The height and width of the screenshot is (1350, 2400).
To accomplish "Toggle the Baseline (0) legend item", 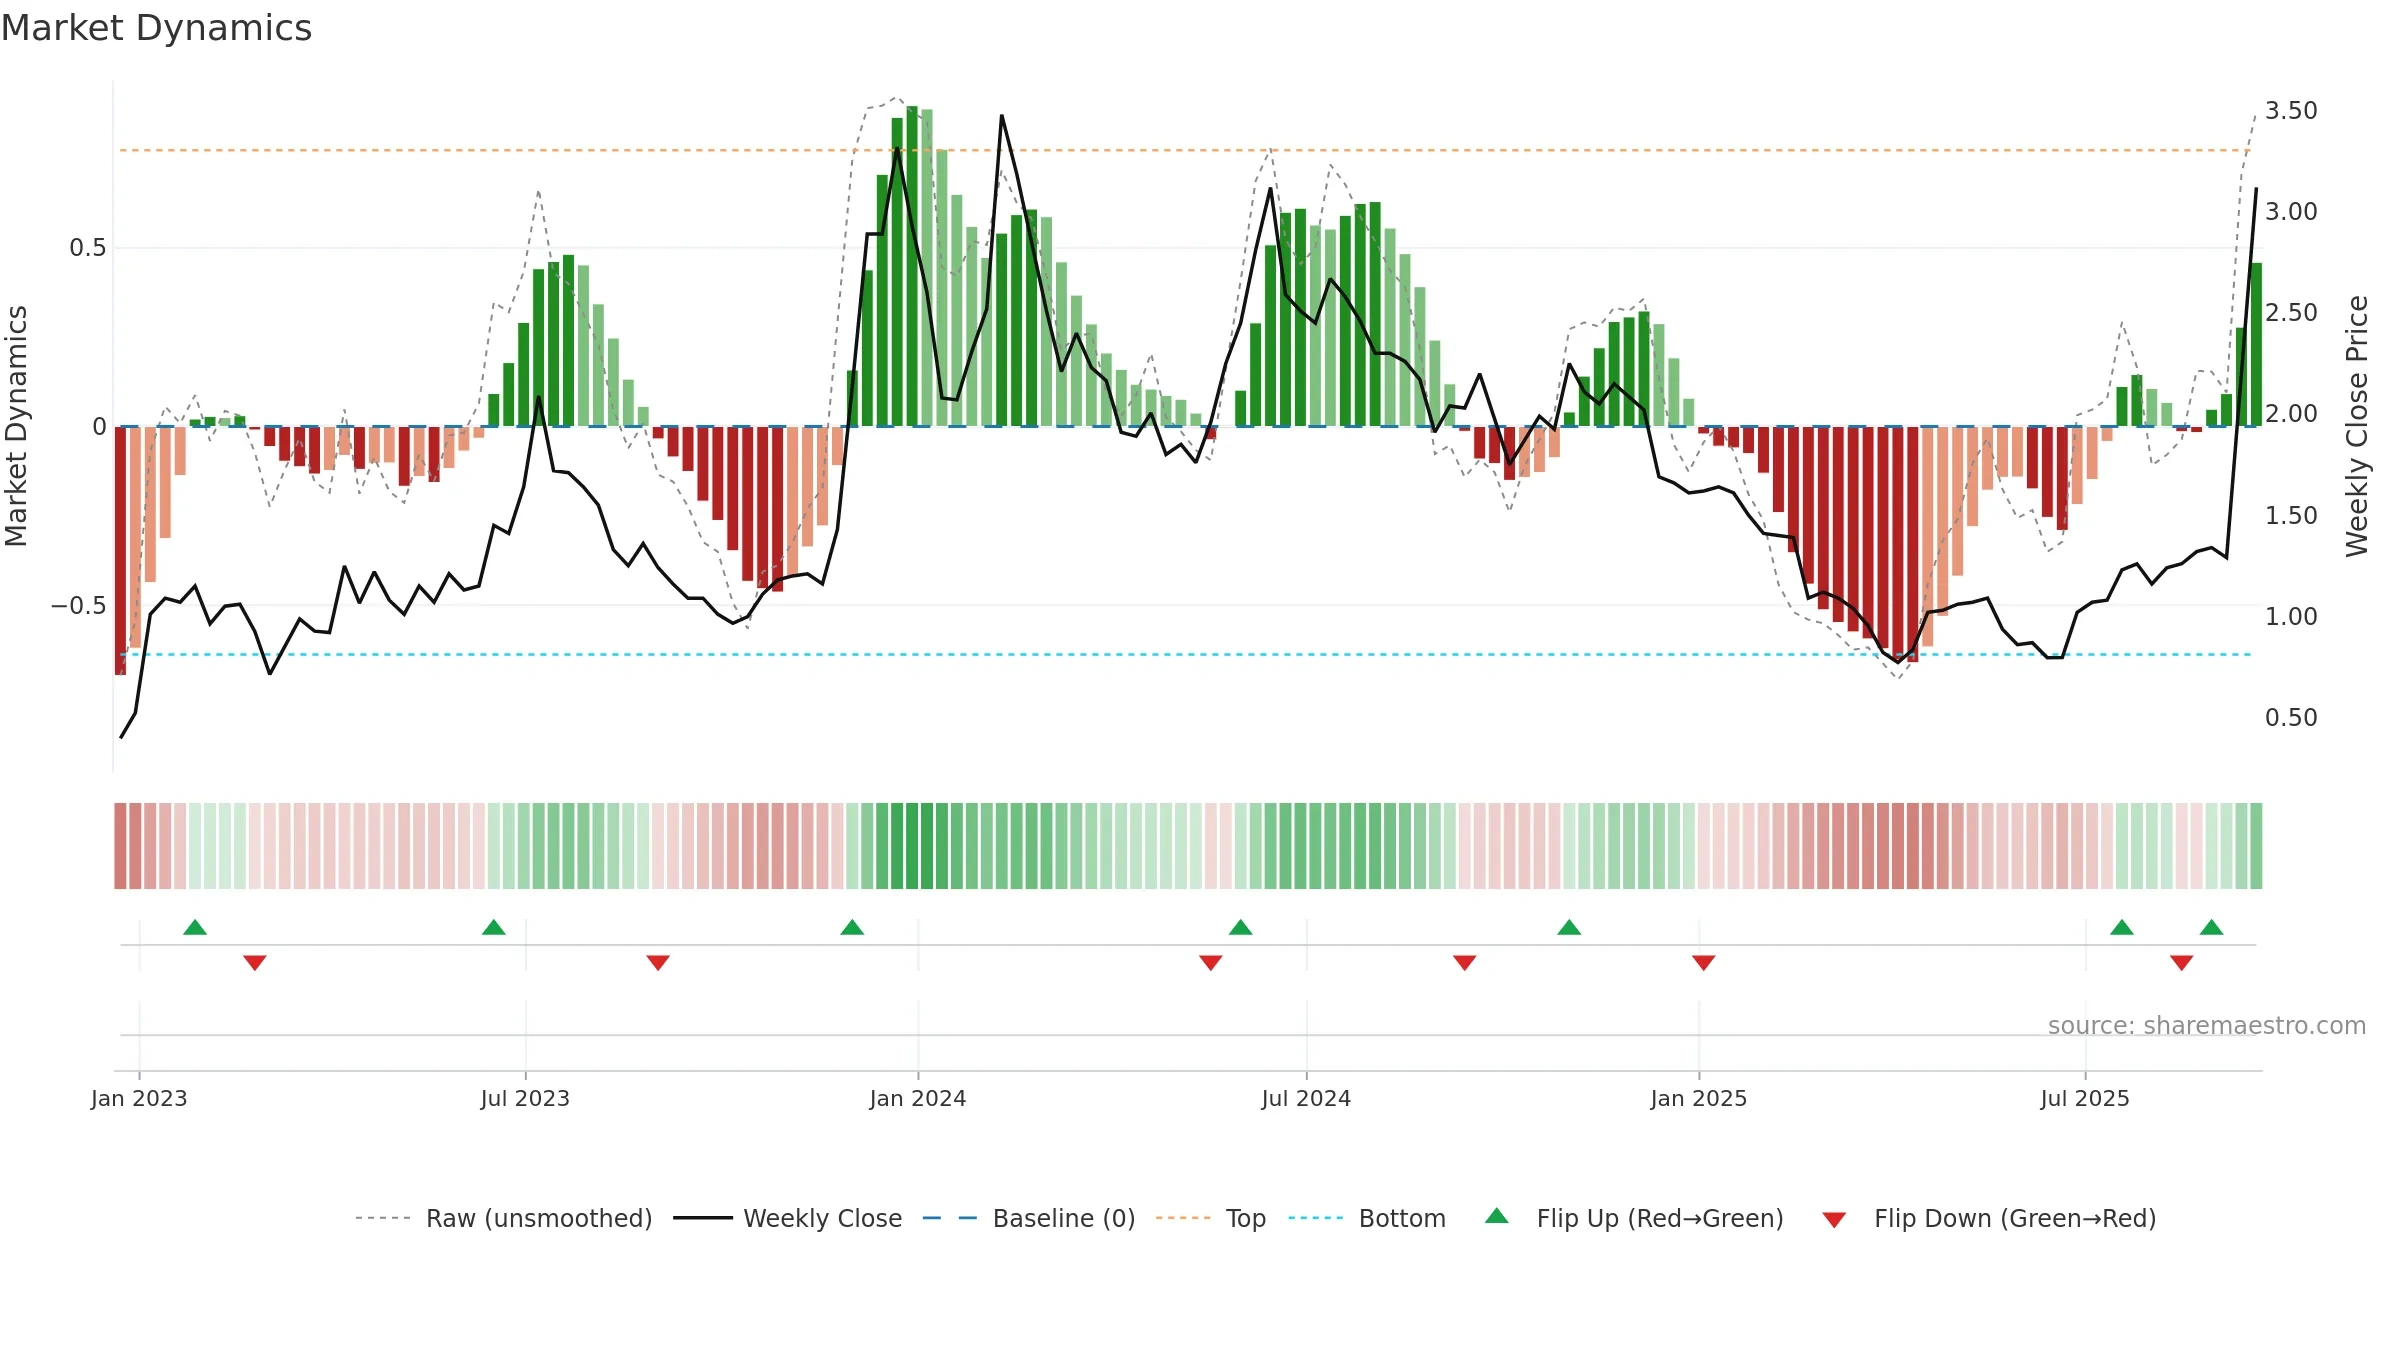I will tap(1029, 1218).
